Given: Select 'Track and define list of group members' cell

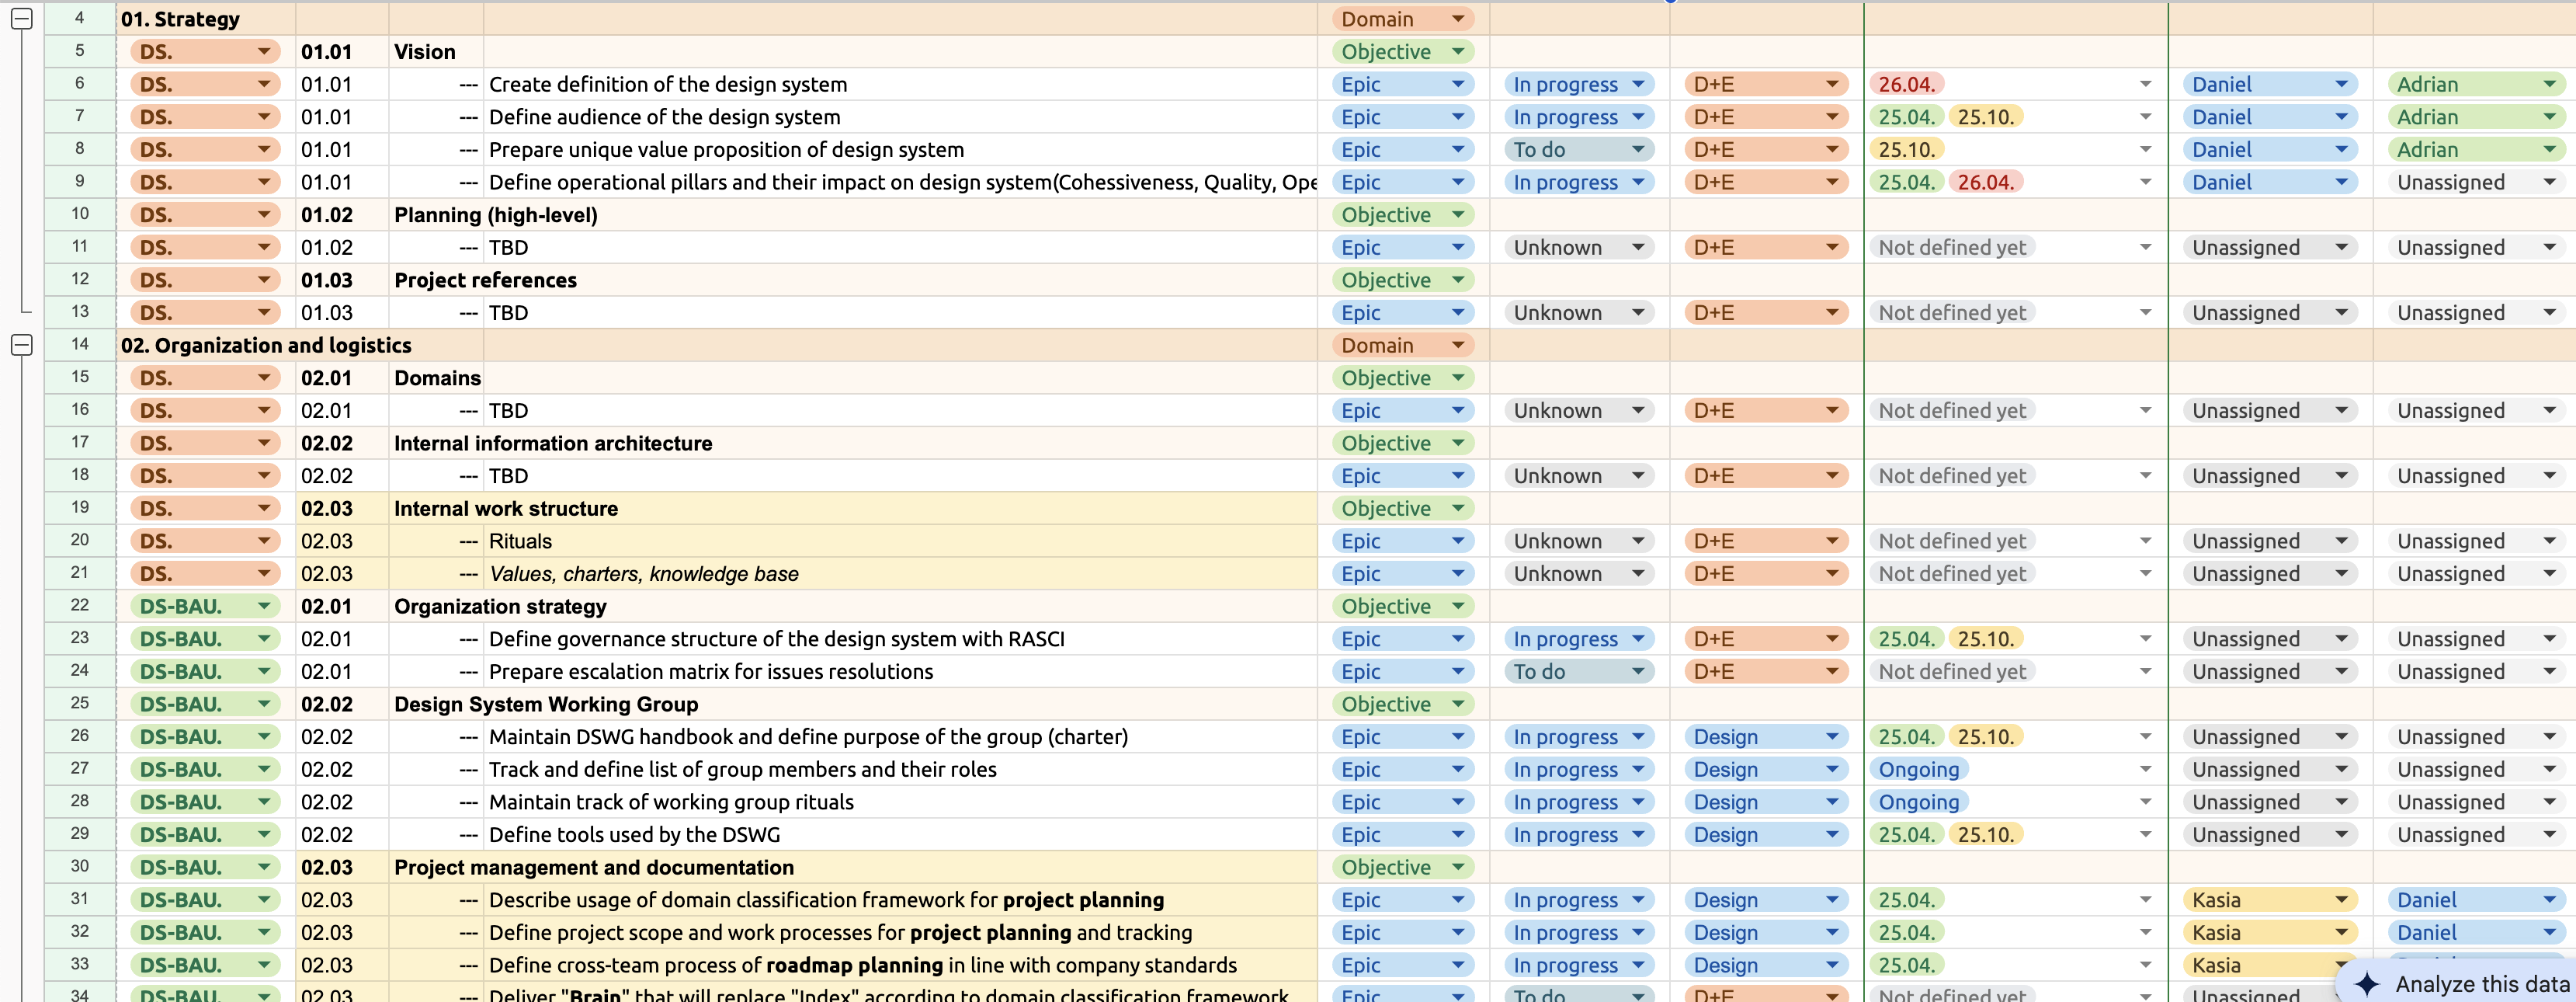Looking at the screenshot, I should tap(900, 770).
